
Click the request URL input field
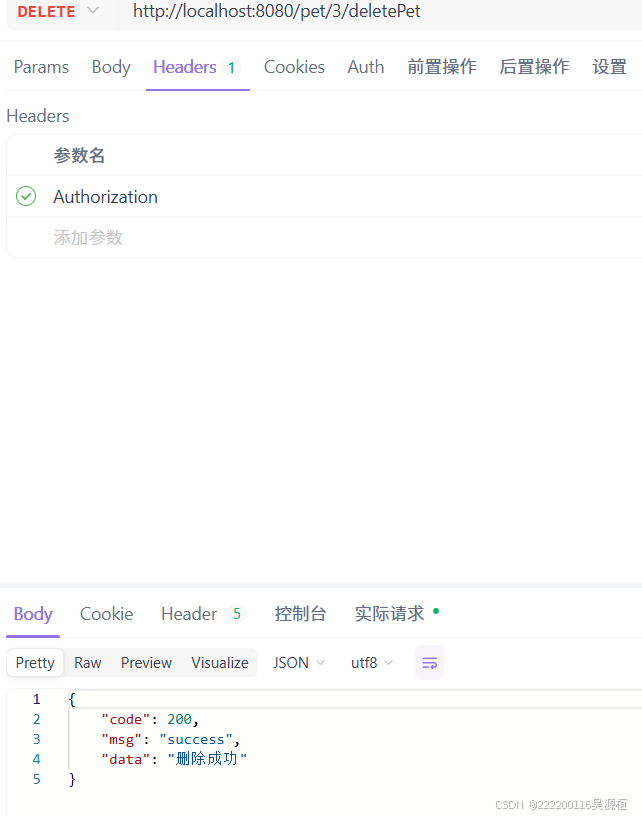(380, 11)
